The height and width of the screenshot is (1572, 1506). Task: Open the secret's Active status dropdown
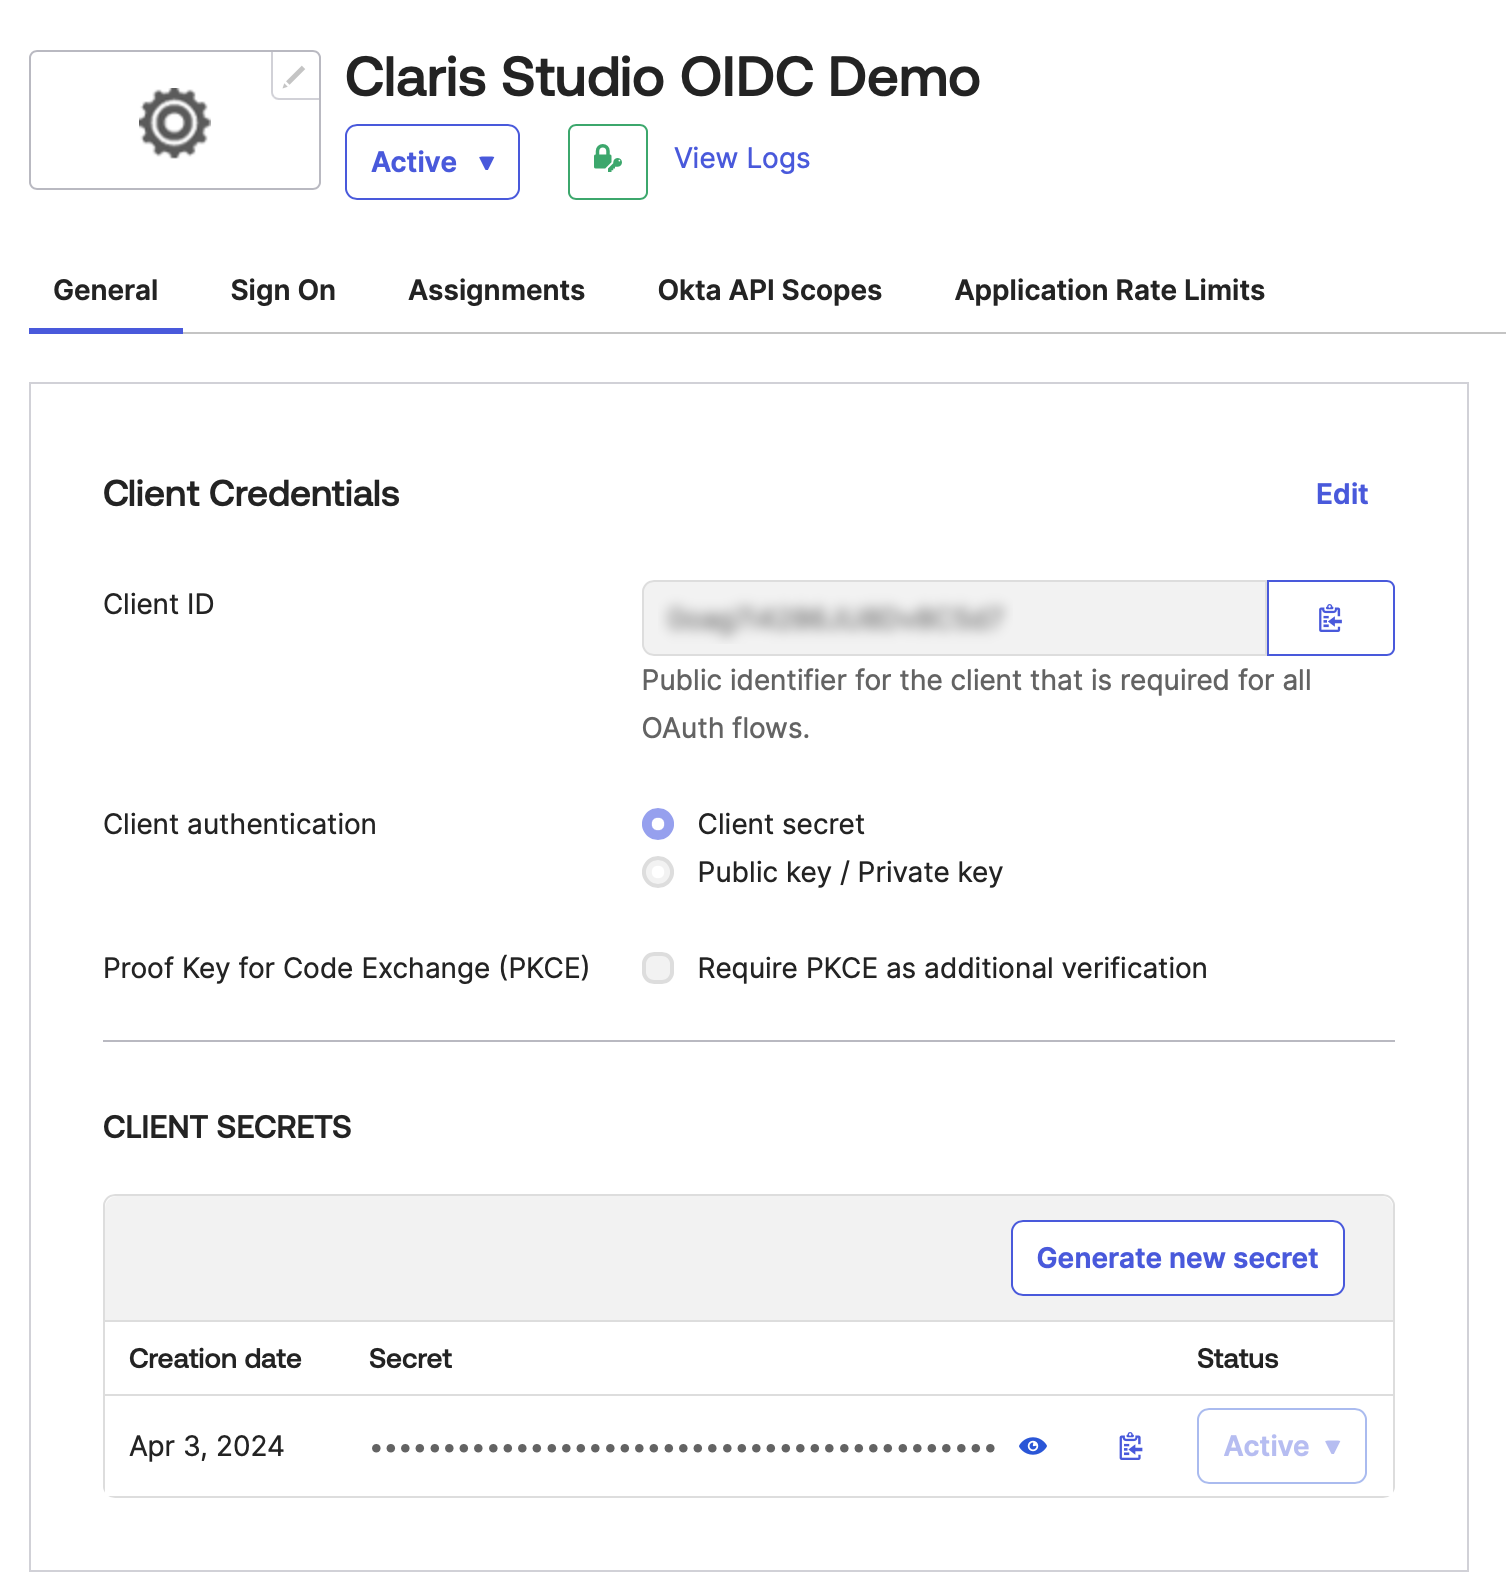click(x=1280, y=1446)
